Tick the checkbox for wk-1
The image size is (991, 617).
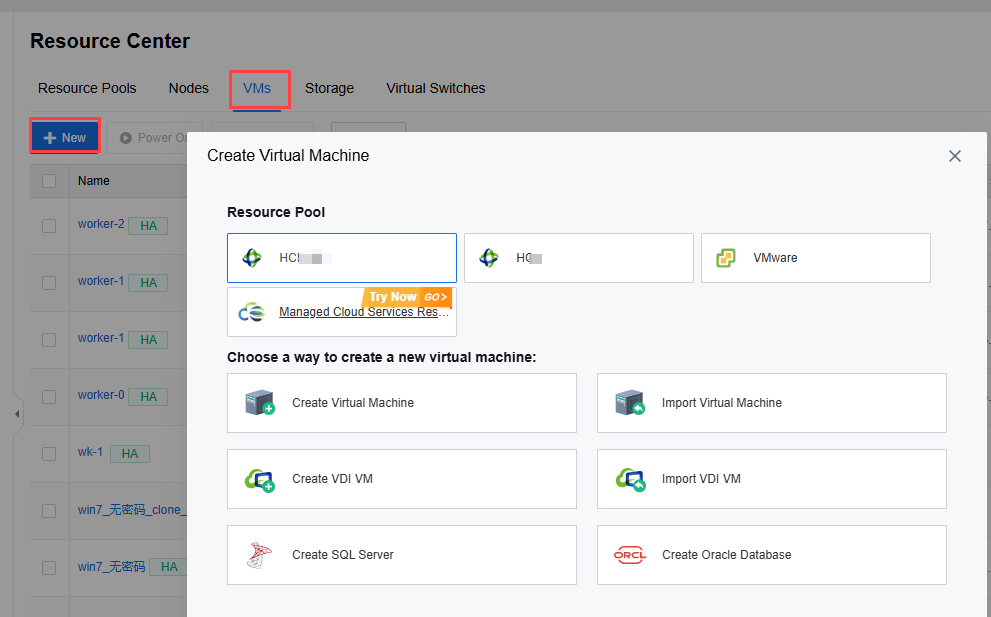[x=49, y=454]
